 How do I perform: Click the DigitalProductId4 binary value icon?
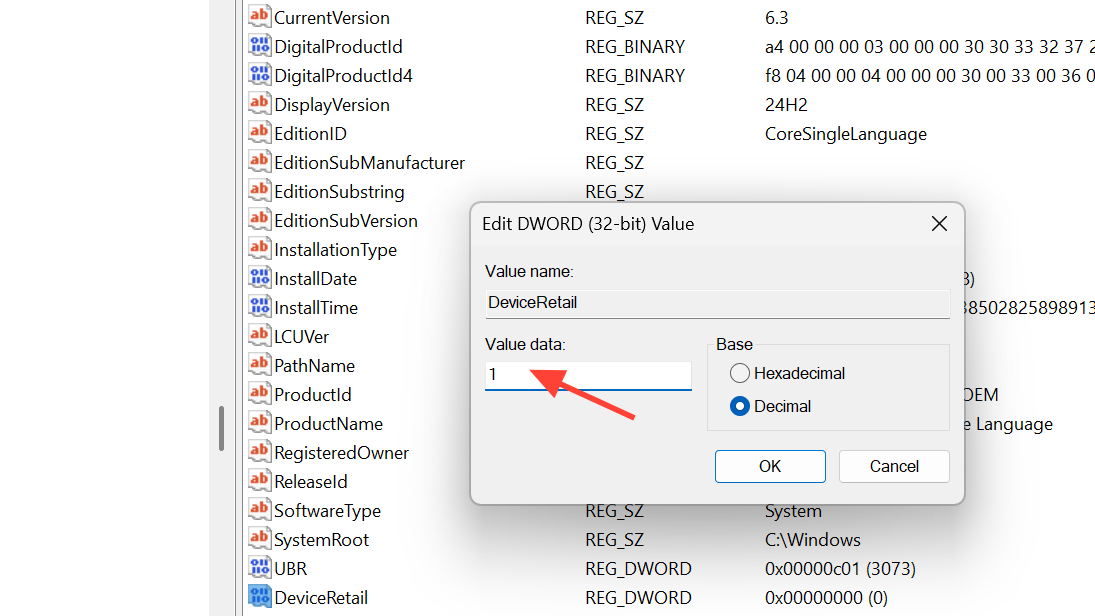259,75
